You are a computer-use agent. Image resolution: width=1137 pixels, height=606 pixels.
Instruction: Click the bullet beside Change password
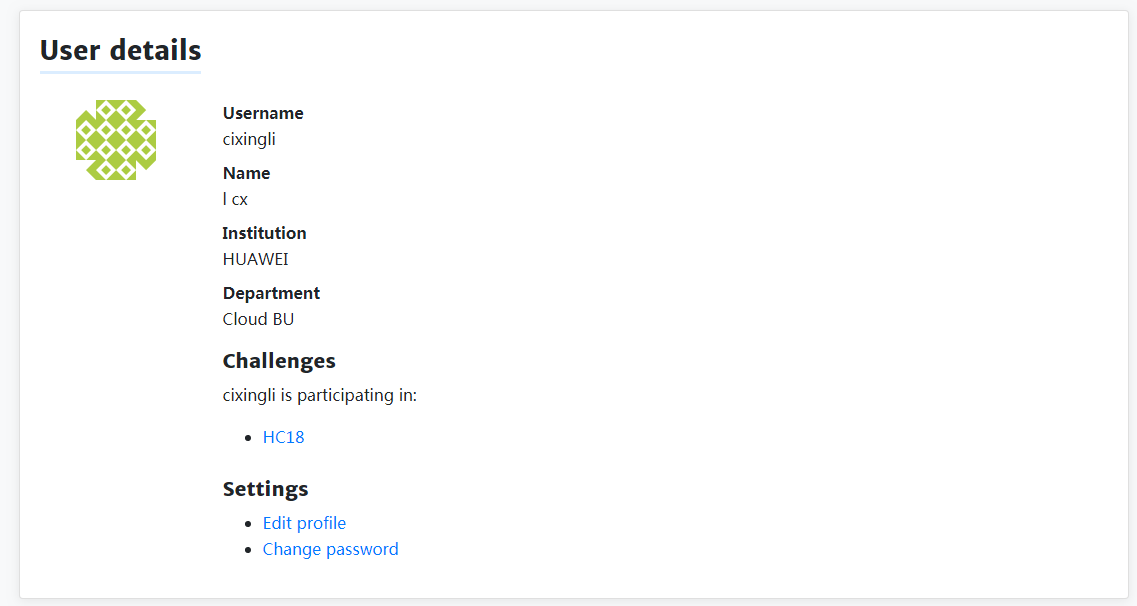pos(248,550)
